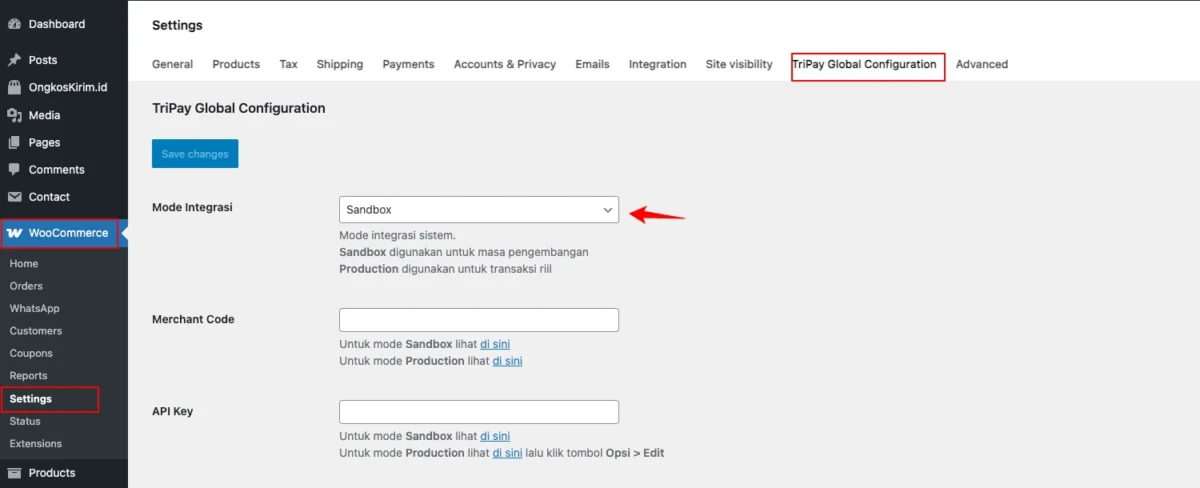The width and height of the screenshot is (1200, 488).
Task: Switch to the Advanced tab
Action: click(982, 64)
